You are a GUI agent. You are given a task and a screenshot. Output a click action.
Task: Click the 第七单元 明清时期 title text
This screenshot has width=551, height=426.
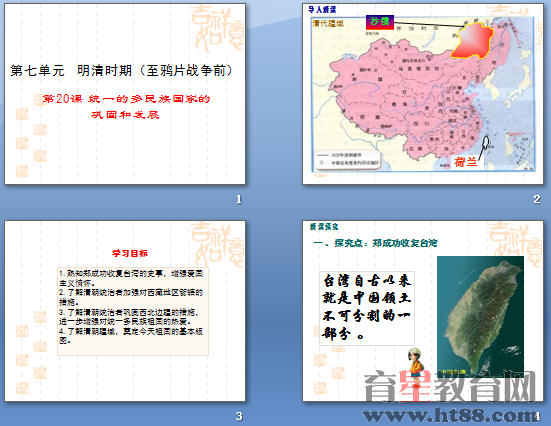point(121,71)
